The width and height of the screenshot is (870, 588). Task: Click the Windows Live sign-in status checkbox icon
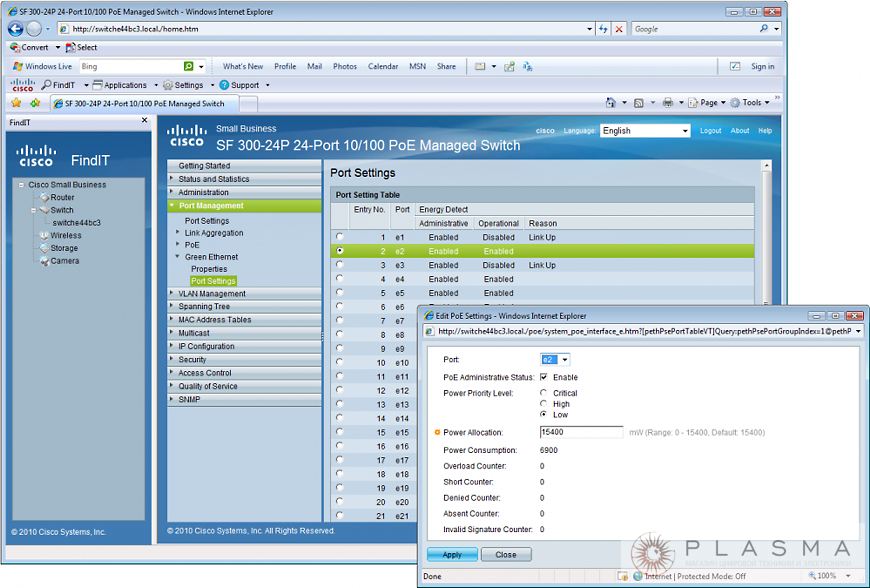click(735, 67)
